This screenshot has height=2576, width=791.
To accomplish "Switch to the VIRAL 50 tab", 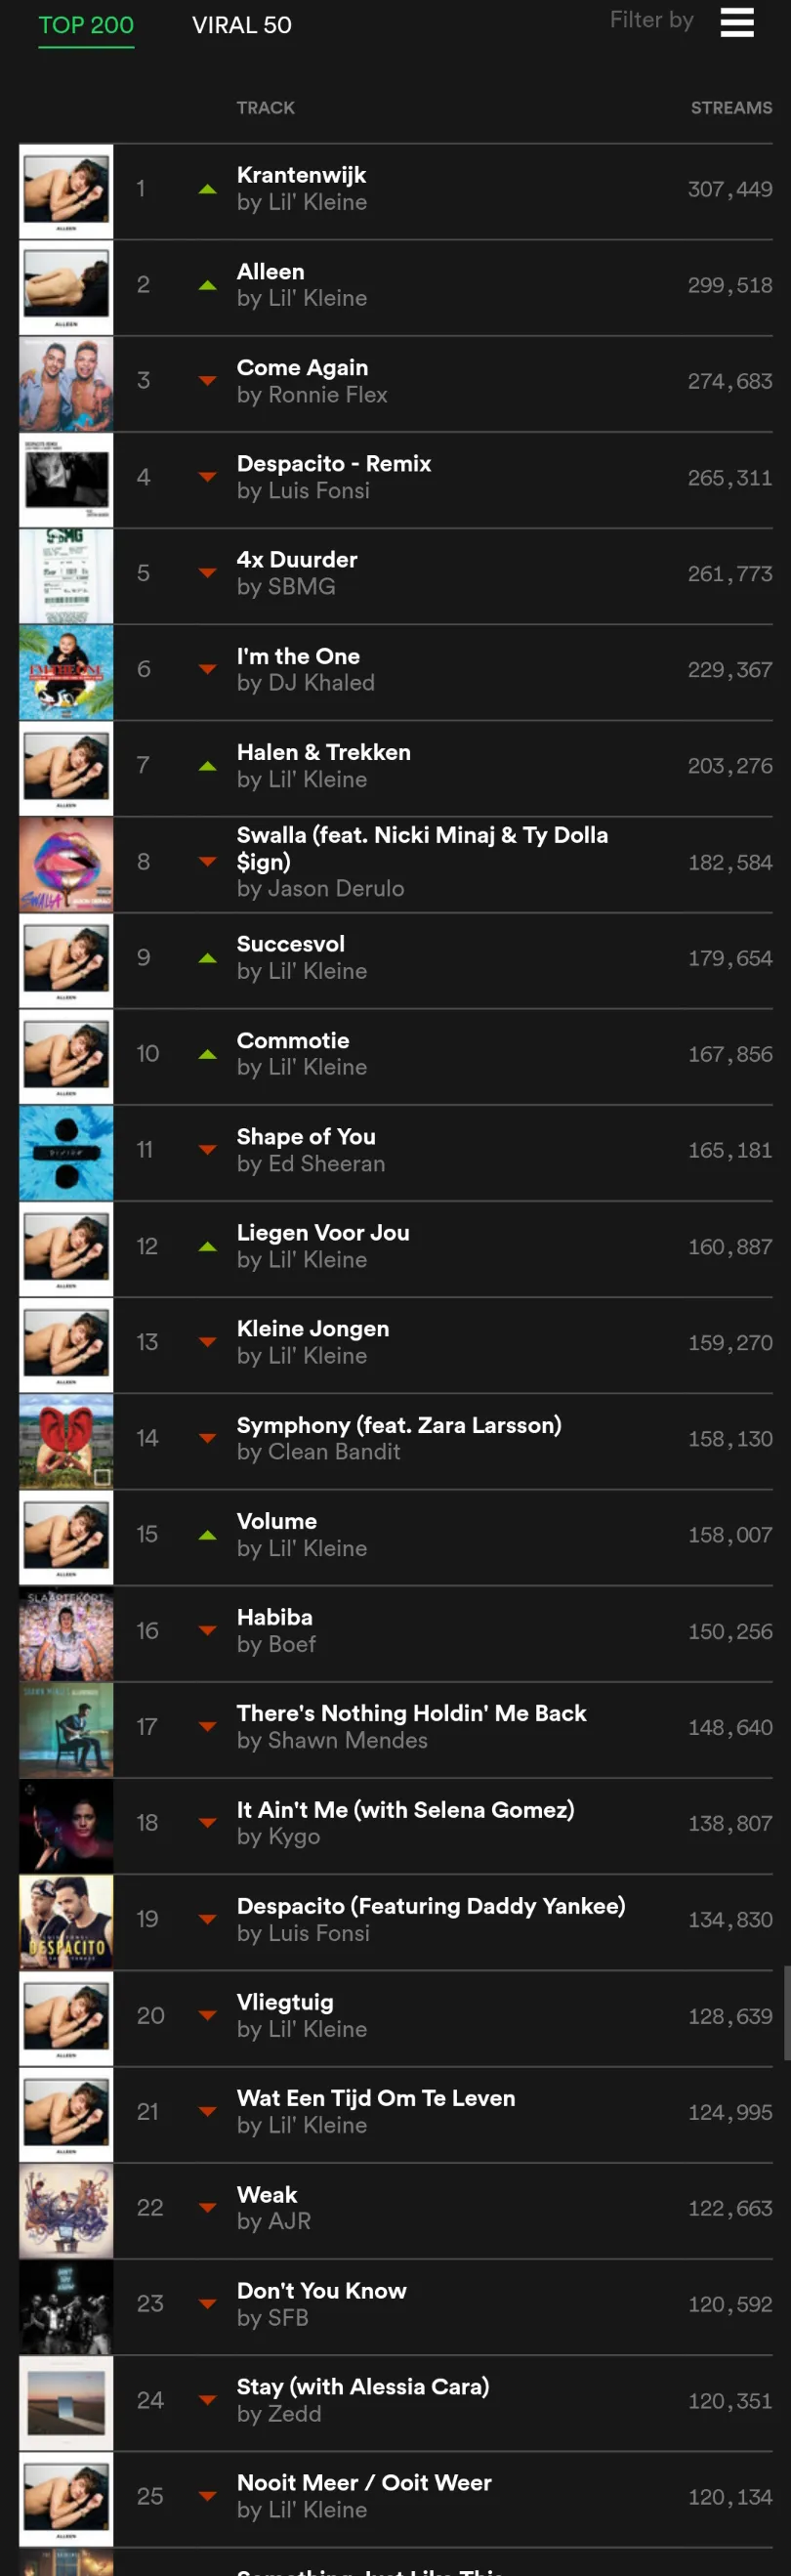I will (242, 25).
